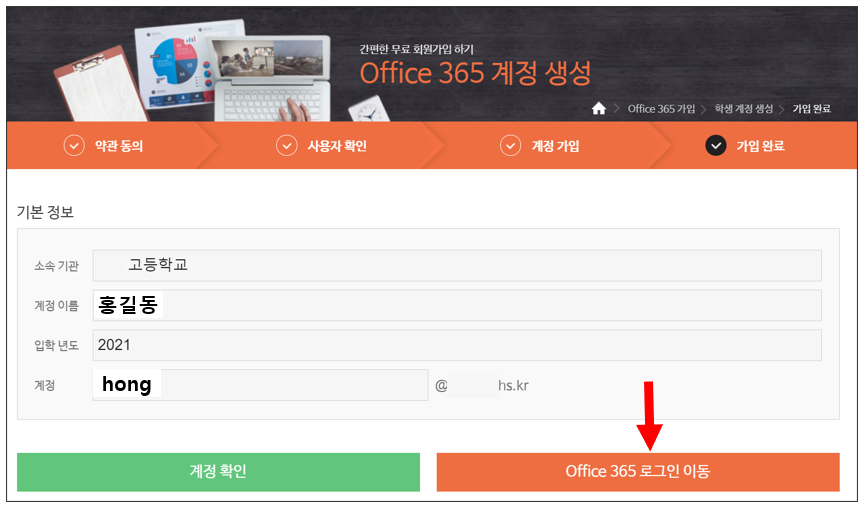The image size is (863, 508).
Task: Click the 입학 년도 label
Action: tap(56, 345)
